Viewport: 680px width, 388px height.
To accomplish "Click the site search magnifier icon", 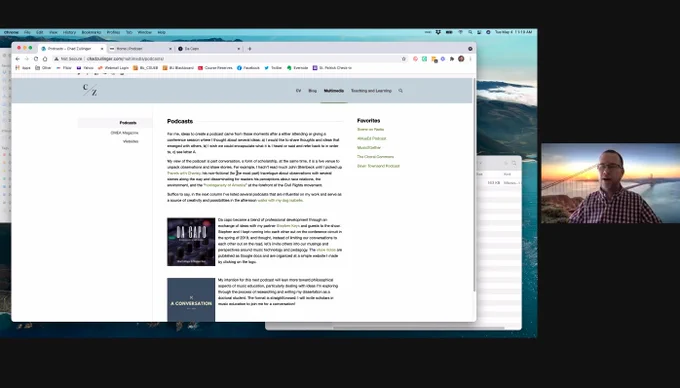I will point(401,91).
